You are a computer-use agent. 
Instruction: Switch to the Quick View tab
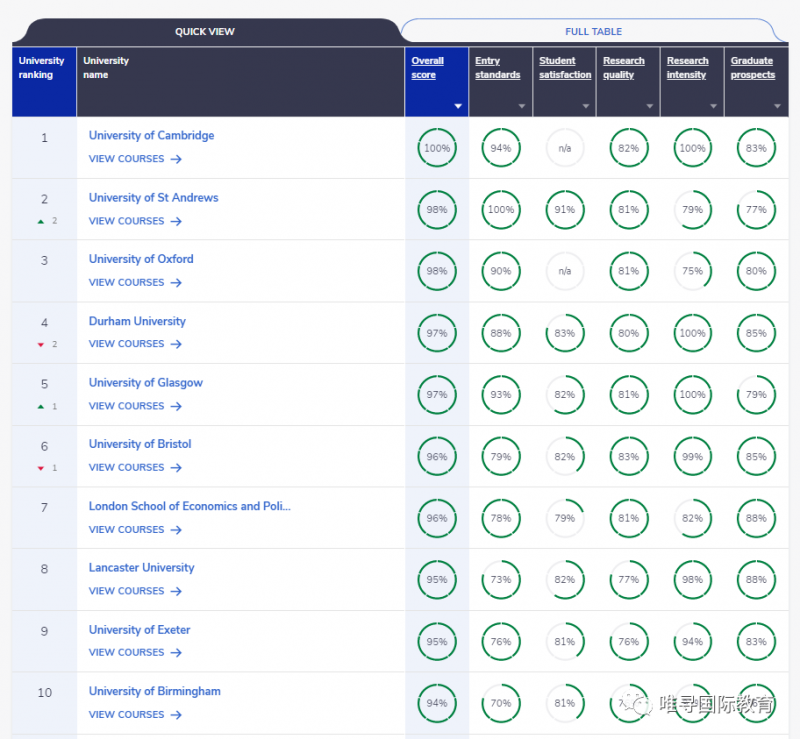tap(205, 32)
